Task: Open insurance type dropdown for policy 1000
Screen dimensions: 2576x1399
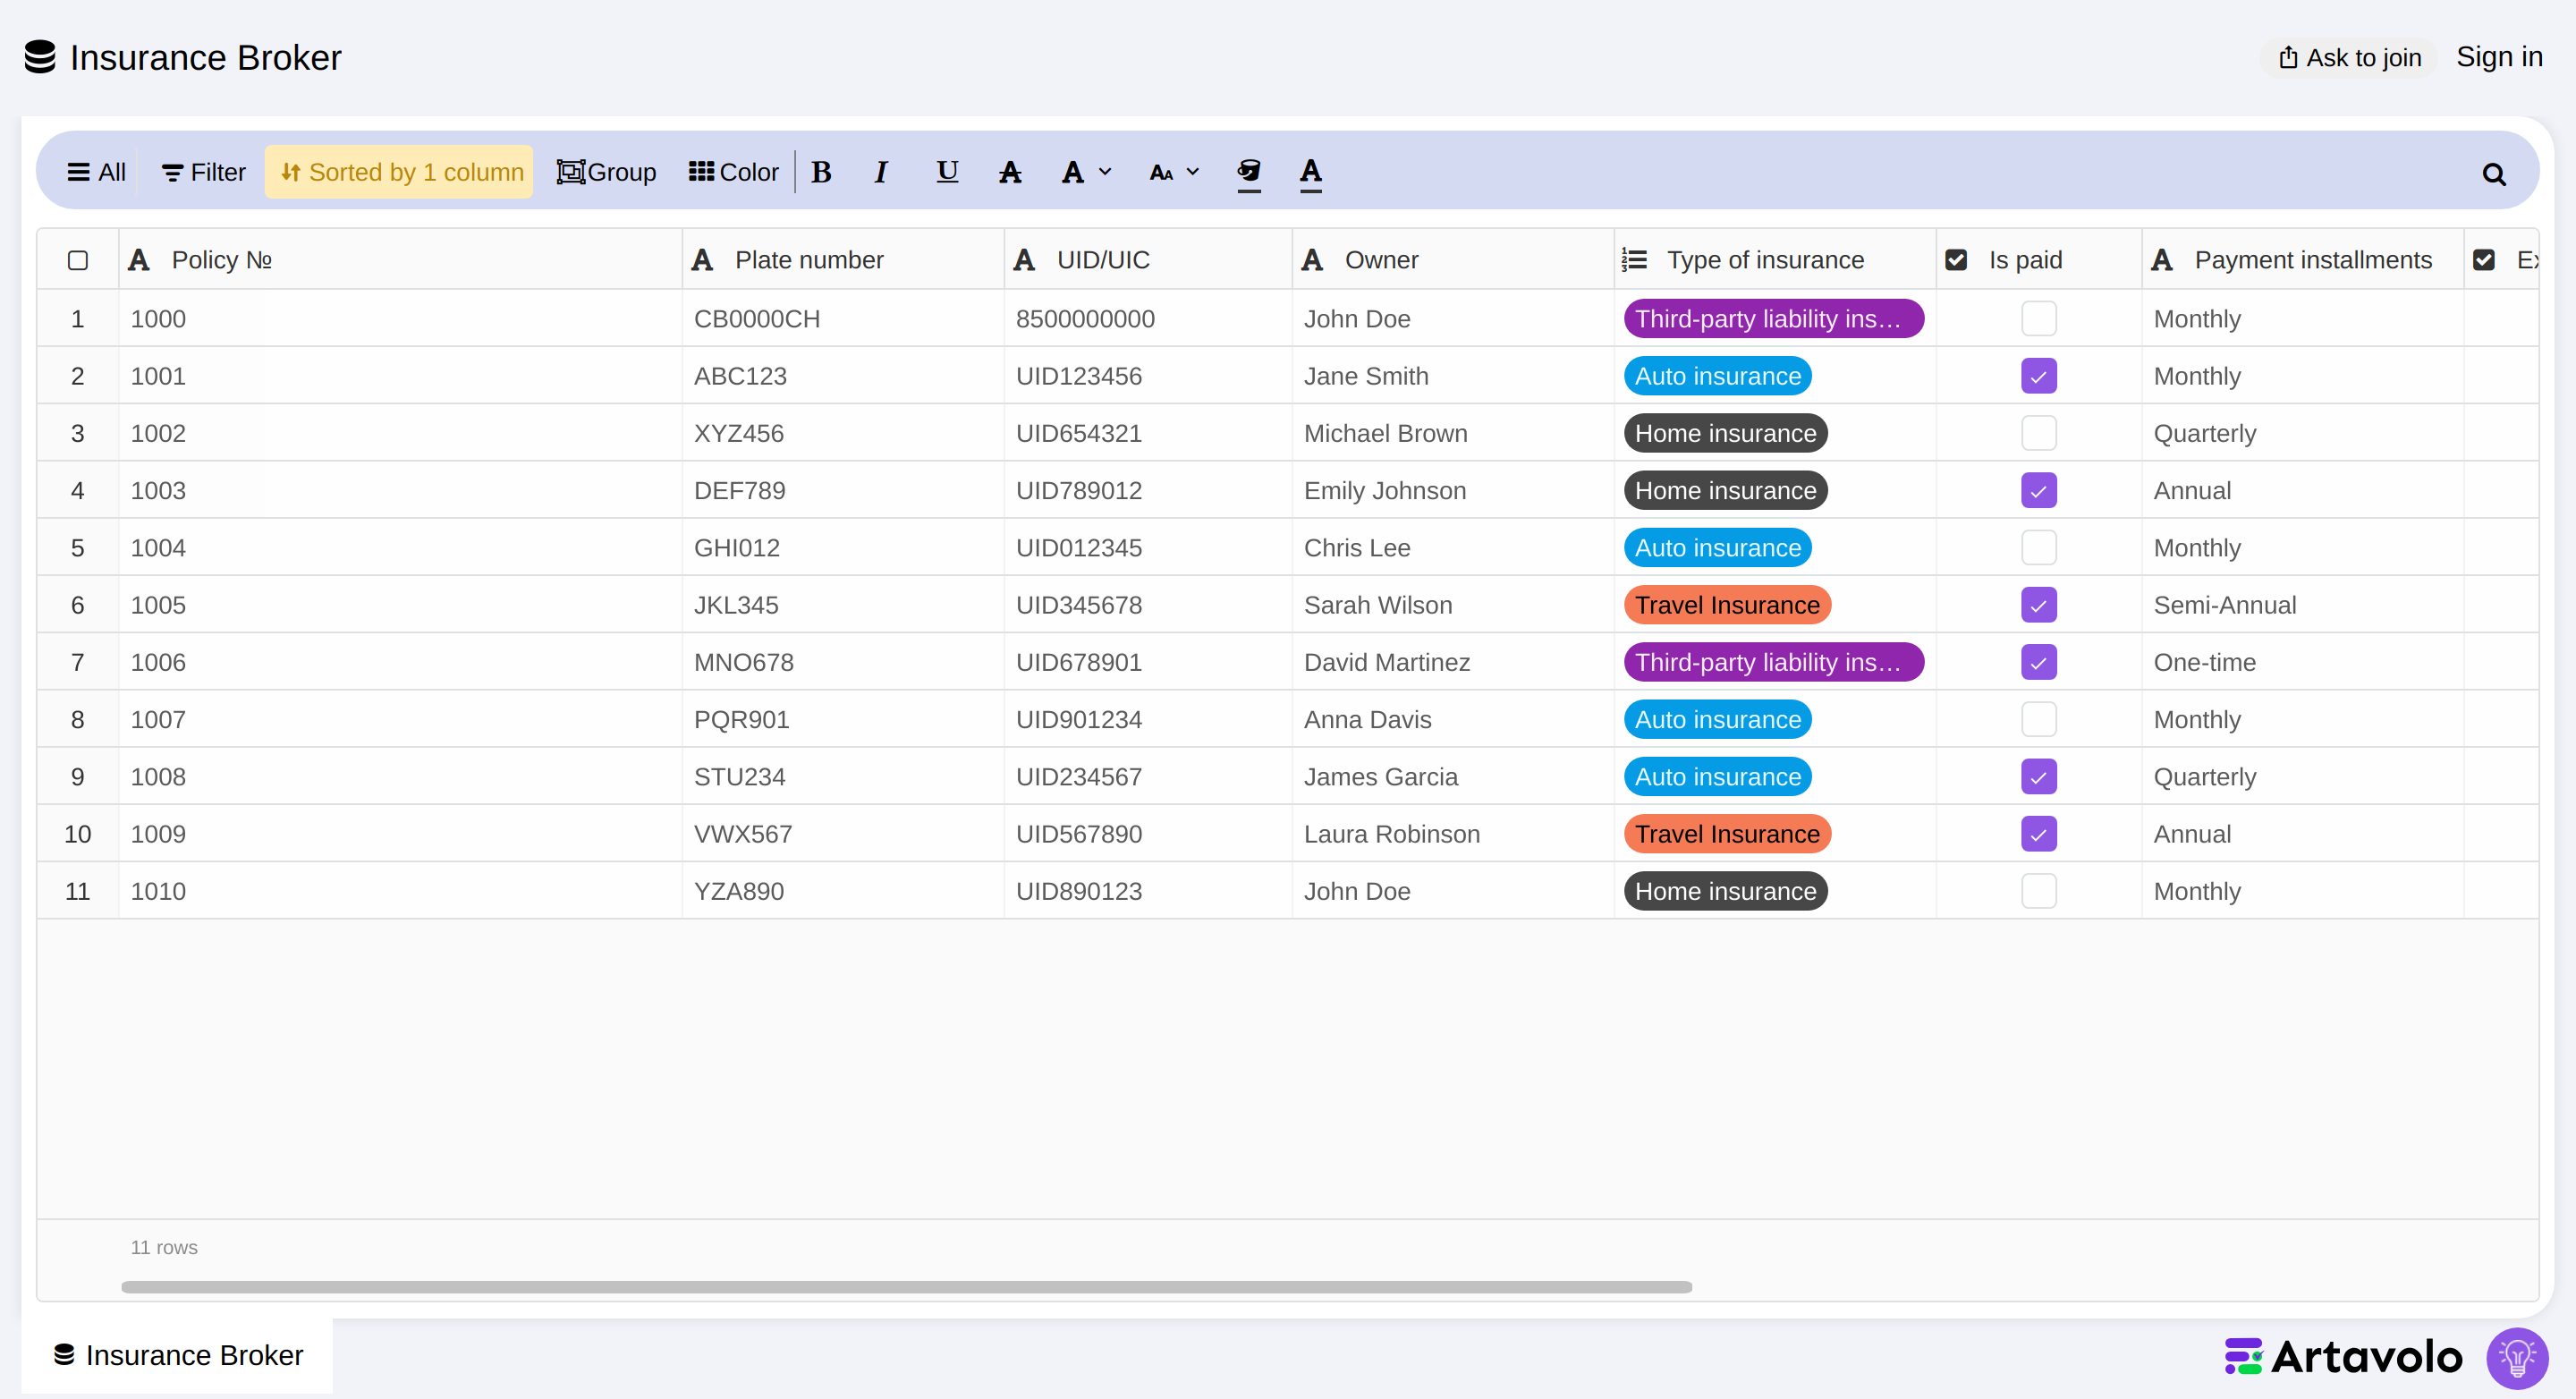Action: (1773, 319)
